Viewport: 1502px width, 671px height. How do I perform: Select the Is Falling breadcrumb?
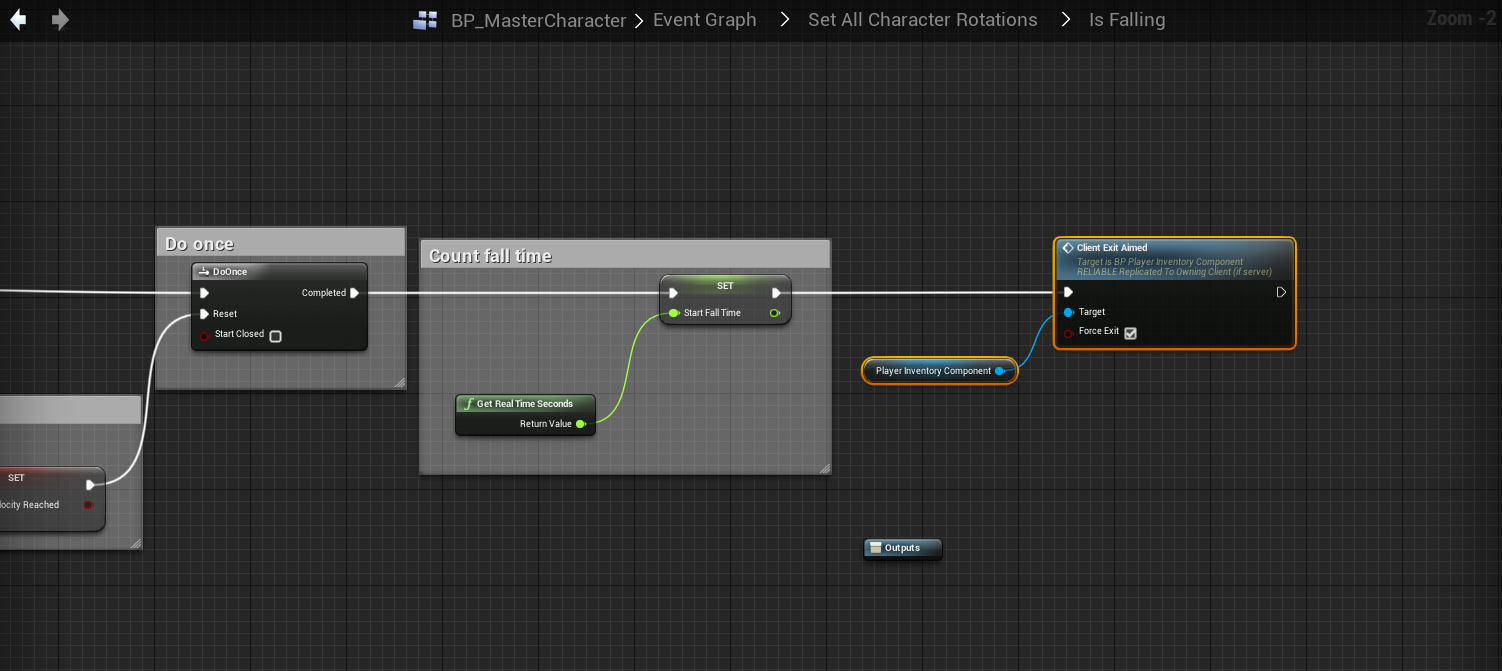1126,20
